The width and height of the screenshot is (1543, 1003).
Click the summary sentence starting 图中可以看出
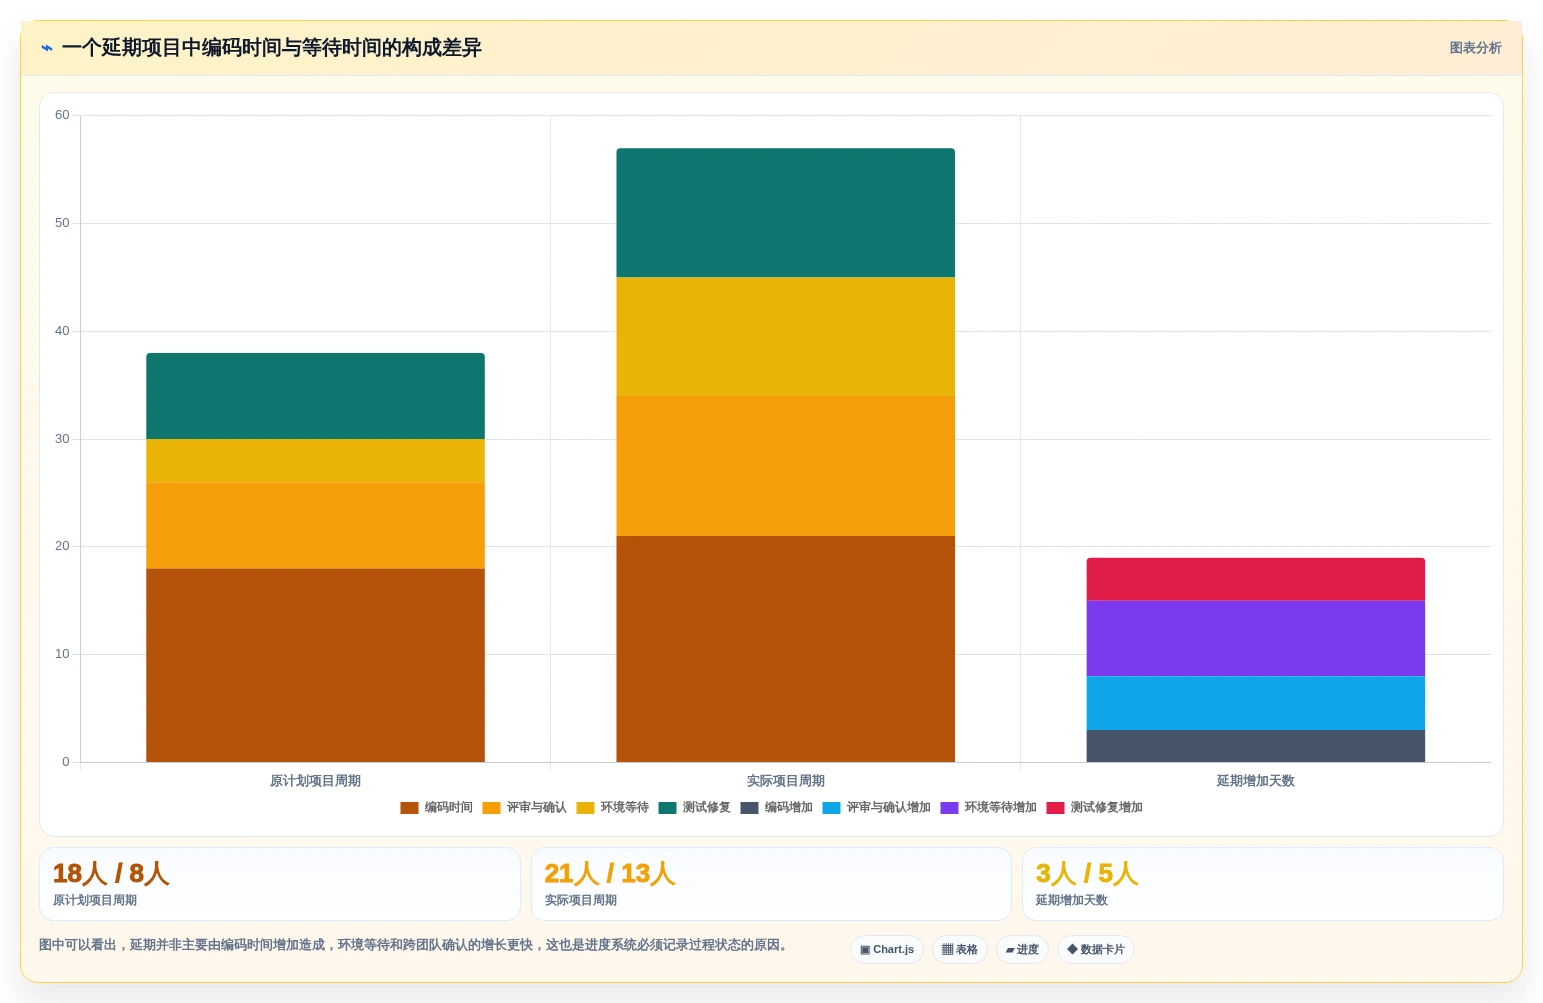415,945
